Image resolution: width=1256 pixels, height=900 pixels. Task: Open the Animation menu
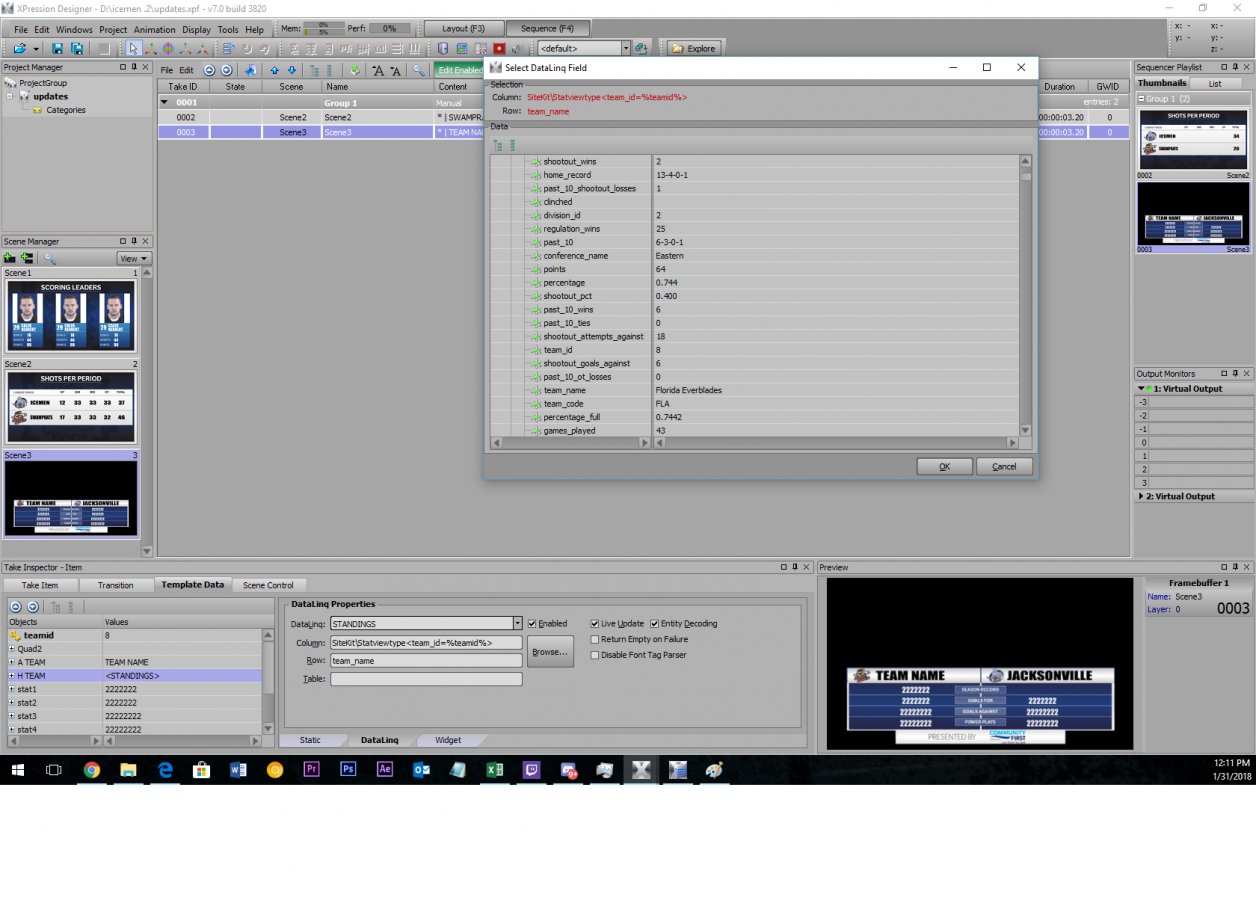(154, 29)
